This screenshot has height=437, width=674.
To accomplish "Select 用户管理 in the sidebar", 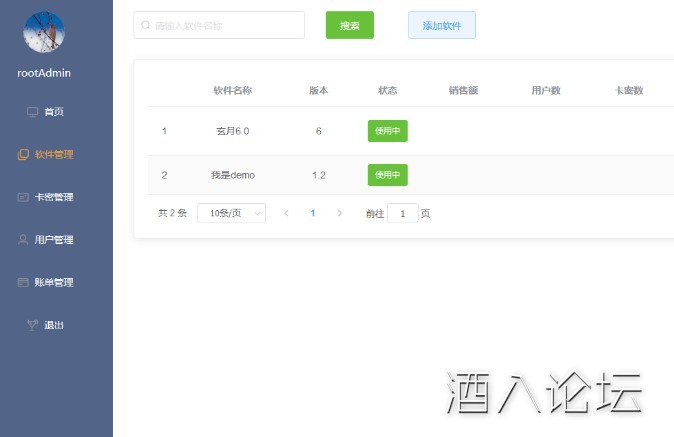I will pos(54,240).
